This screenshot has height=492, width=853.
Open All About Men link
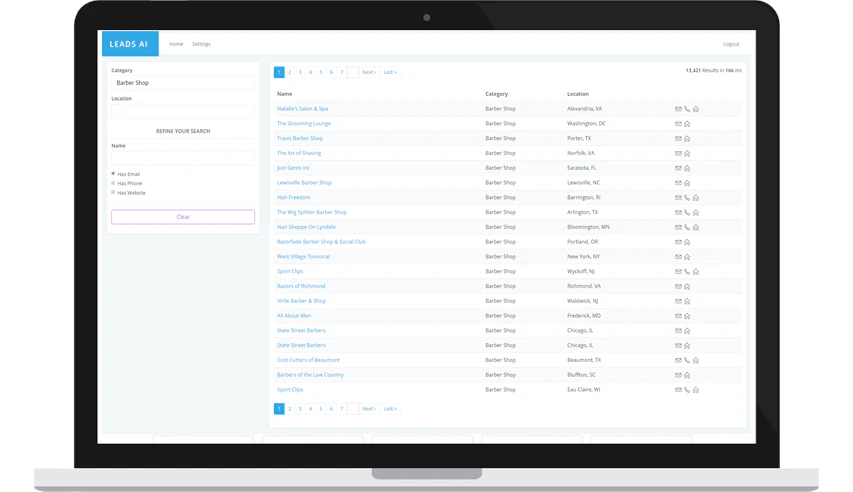[x=294, y=316]
